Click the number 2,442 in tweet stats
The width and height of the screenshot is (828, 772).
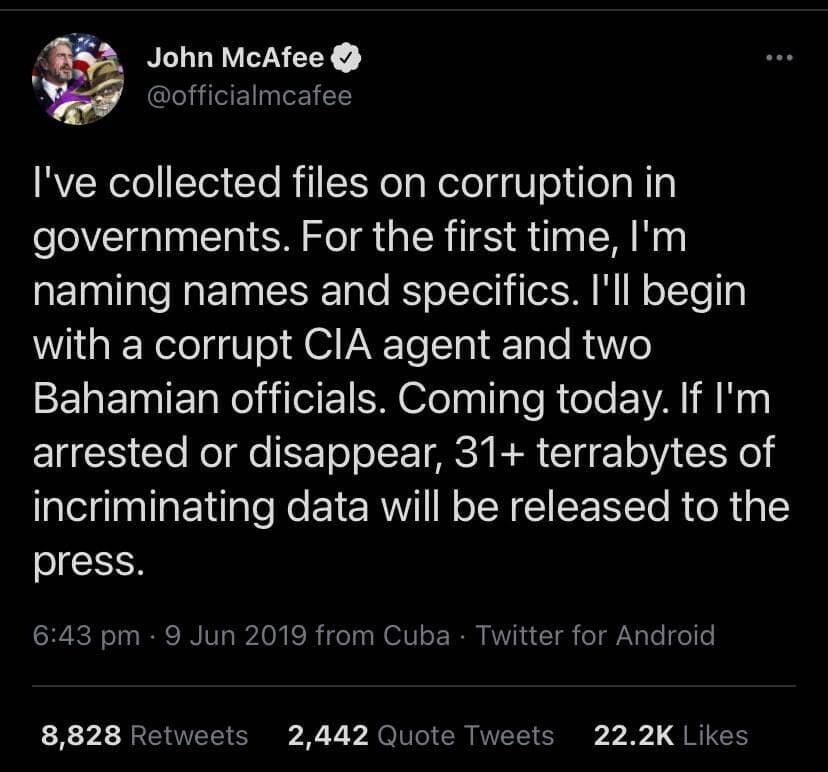coord(327,736)
